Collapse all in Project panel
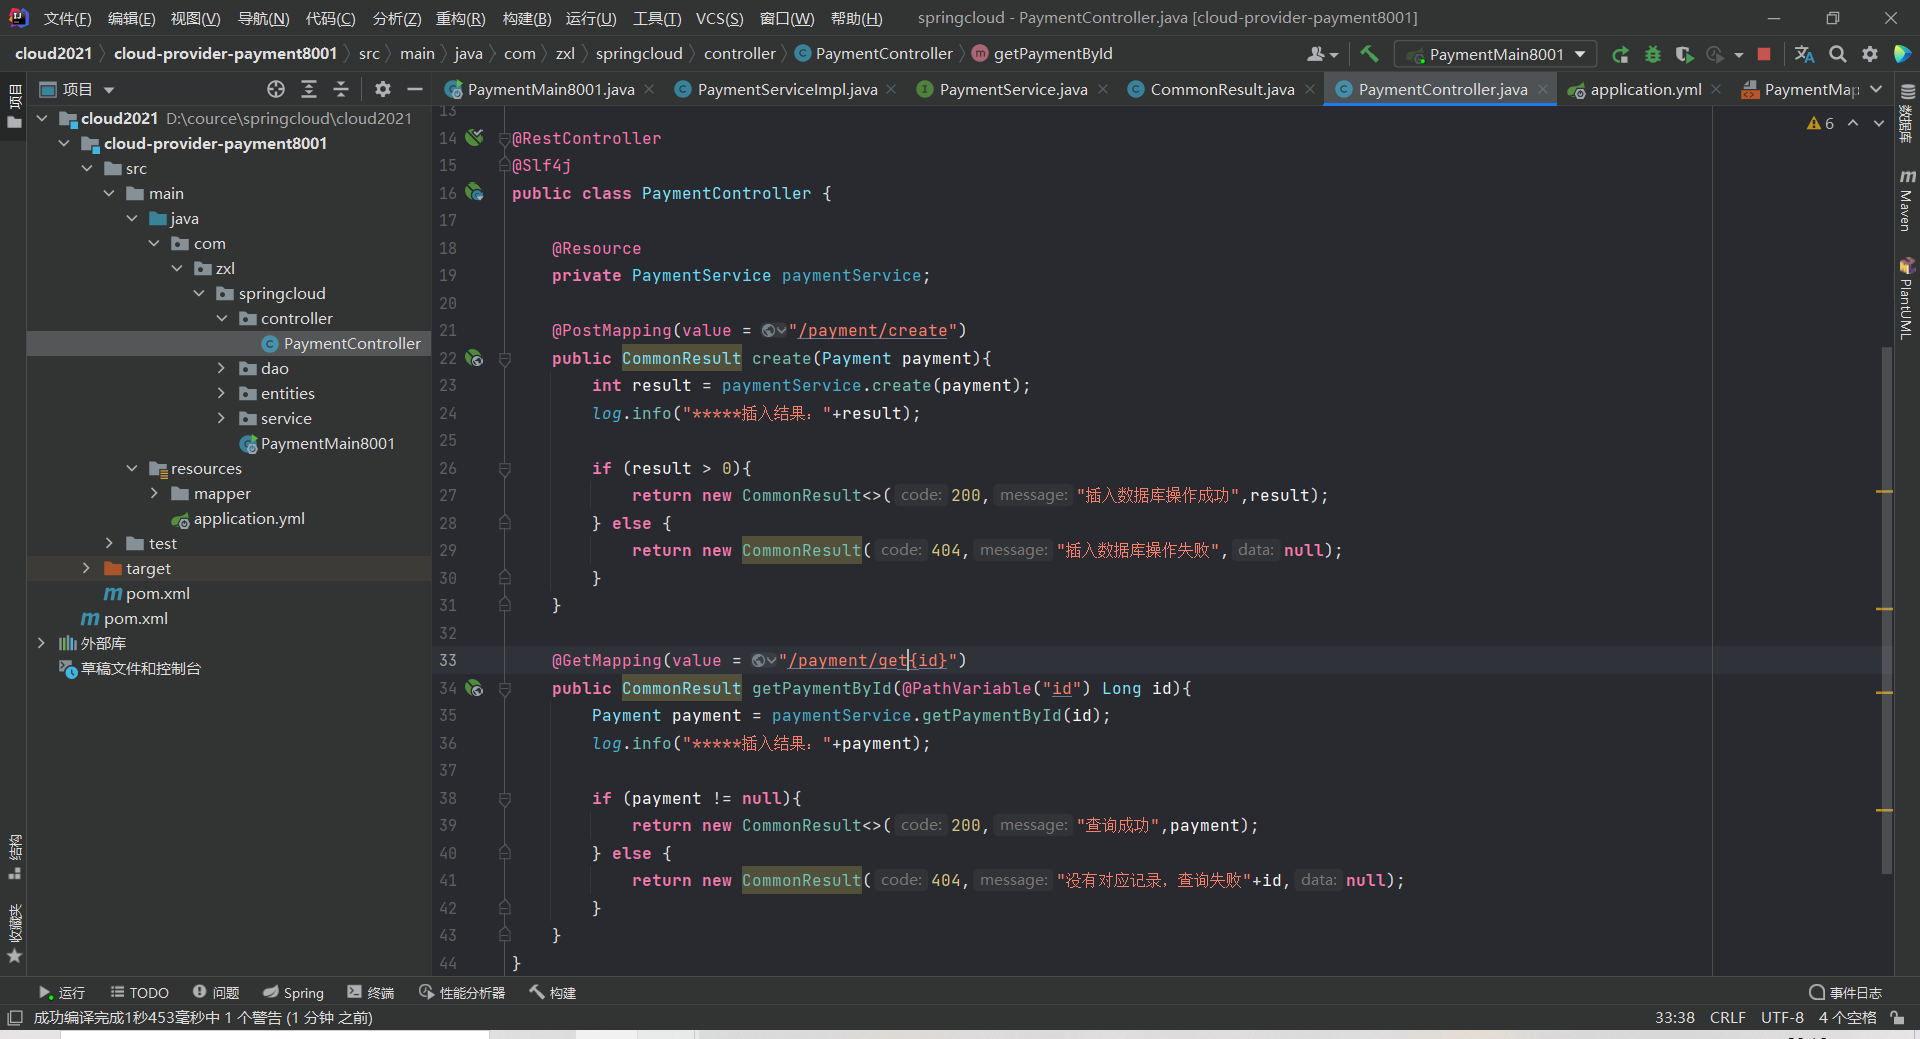The width and height of the screenshot is (1920, 1039). click(x=341, y=89)
